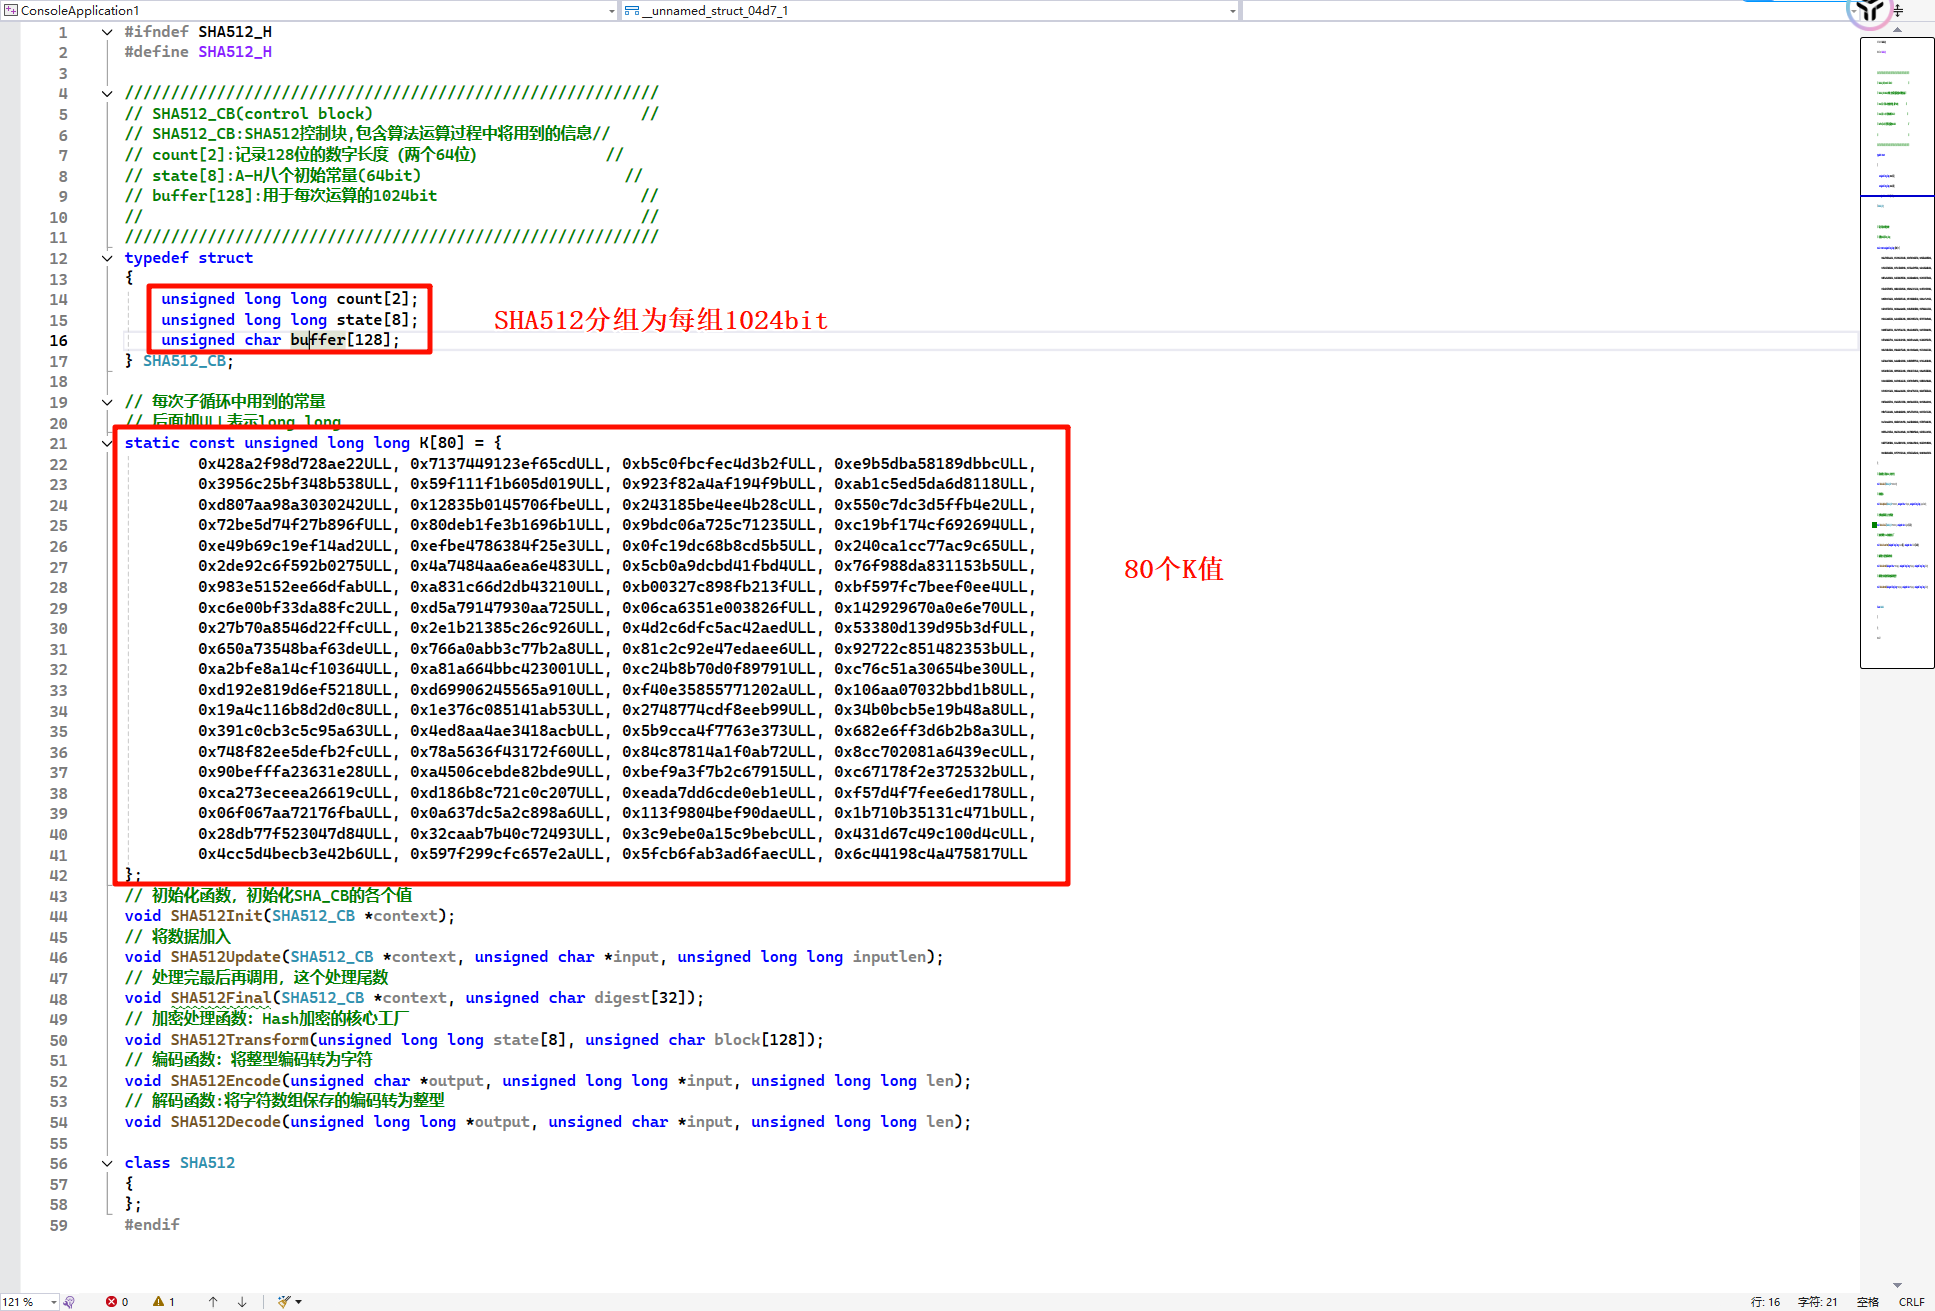
Task: Collapse the #ifndef SHA512_H region
Action: pos(107,32)
